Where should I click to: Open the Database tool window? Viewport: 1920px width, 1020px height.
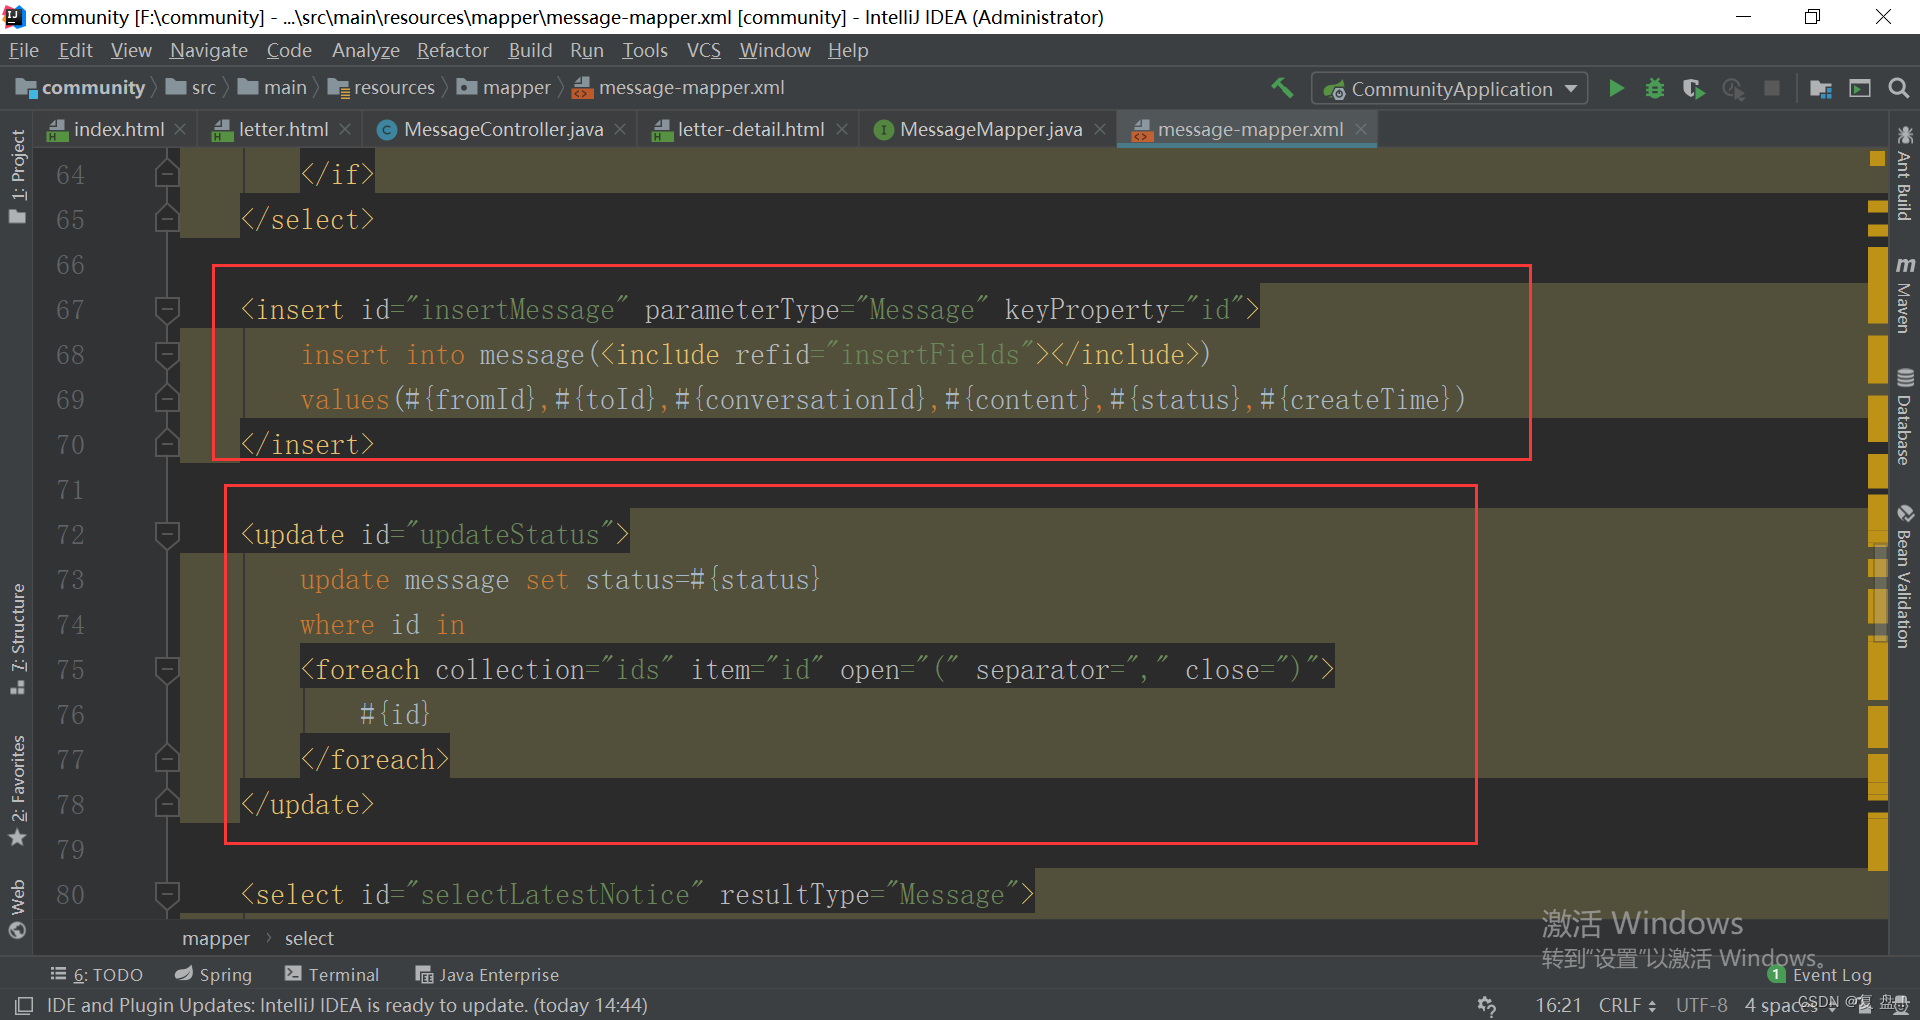point(1904,417)
